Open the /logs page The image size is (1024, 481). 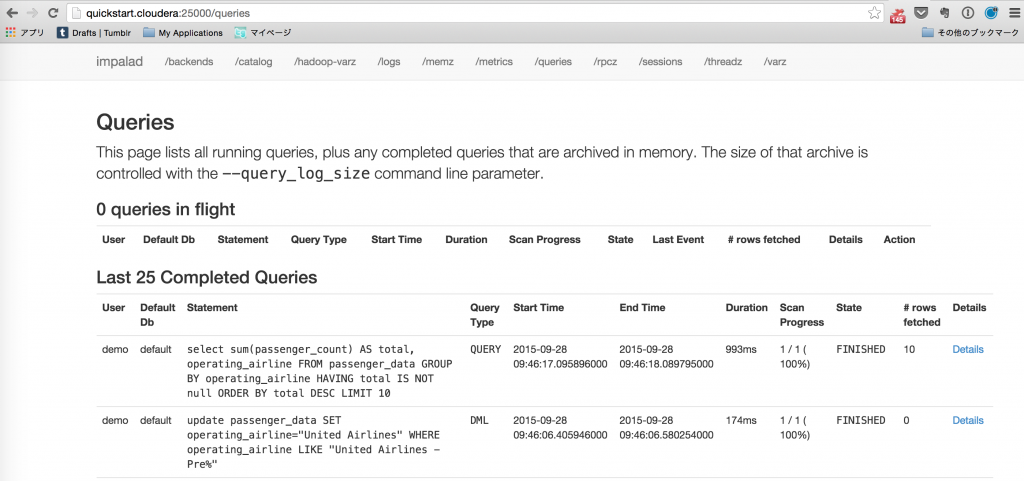[x=389, y=61]
